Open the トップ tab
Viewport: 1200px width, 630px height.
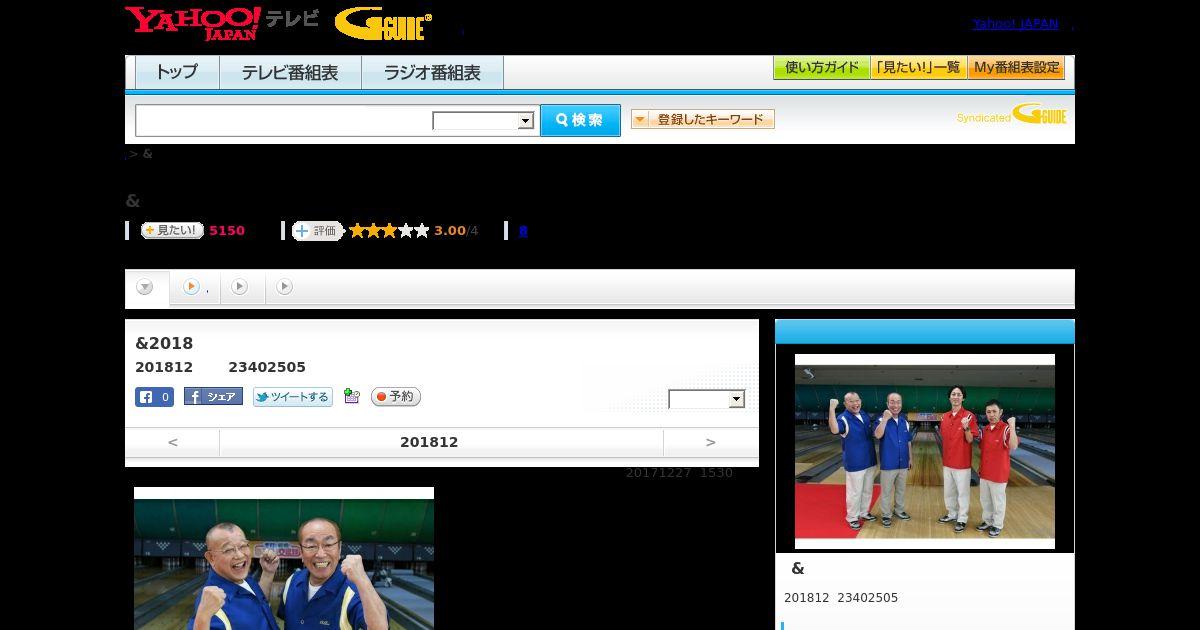177,73
